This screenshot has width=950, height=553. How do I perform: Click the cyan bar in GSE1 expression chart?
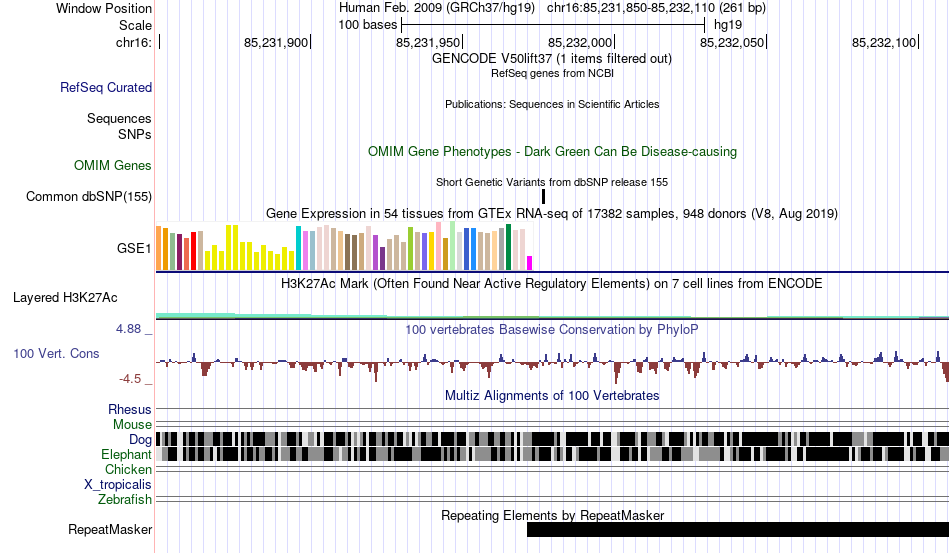click(x=298, y=248)
